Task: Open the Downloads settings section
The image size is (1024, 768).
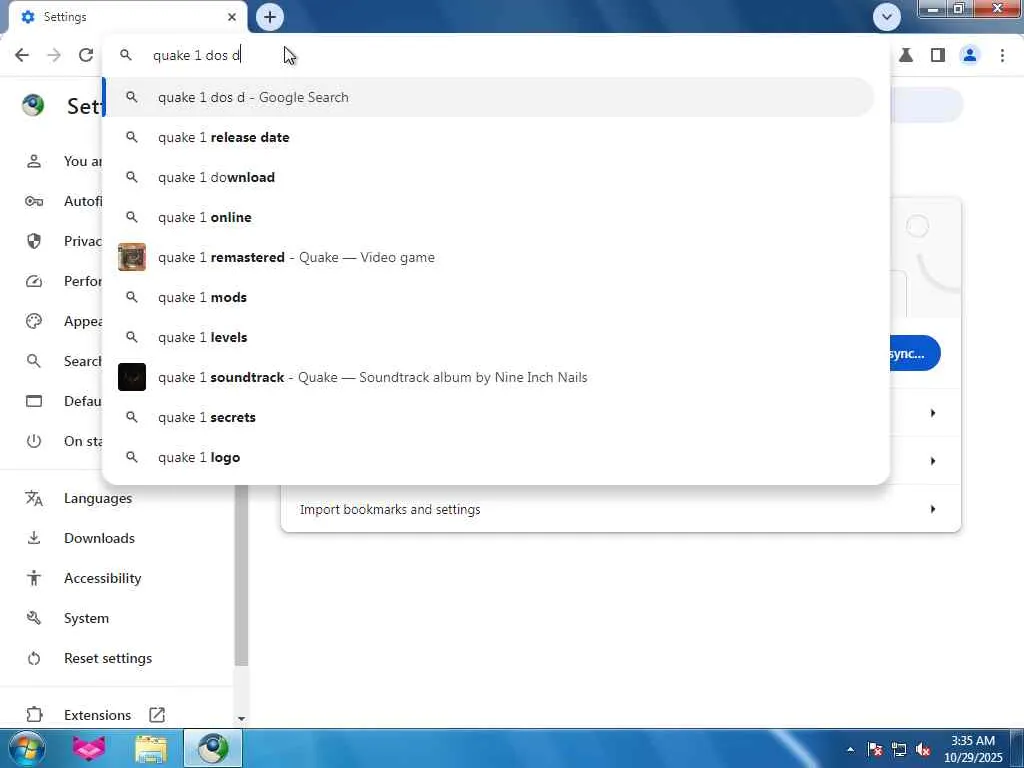Action: 99,538
